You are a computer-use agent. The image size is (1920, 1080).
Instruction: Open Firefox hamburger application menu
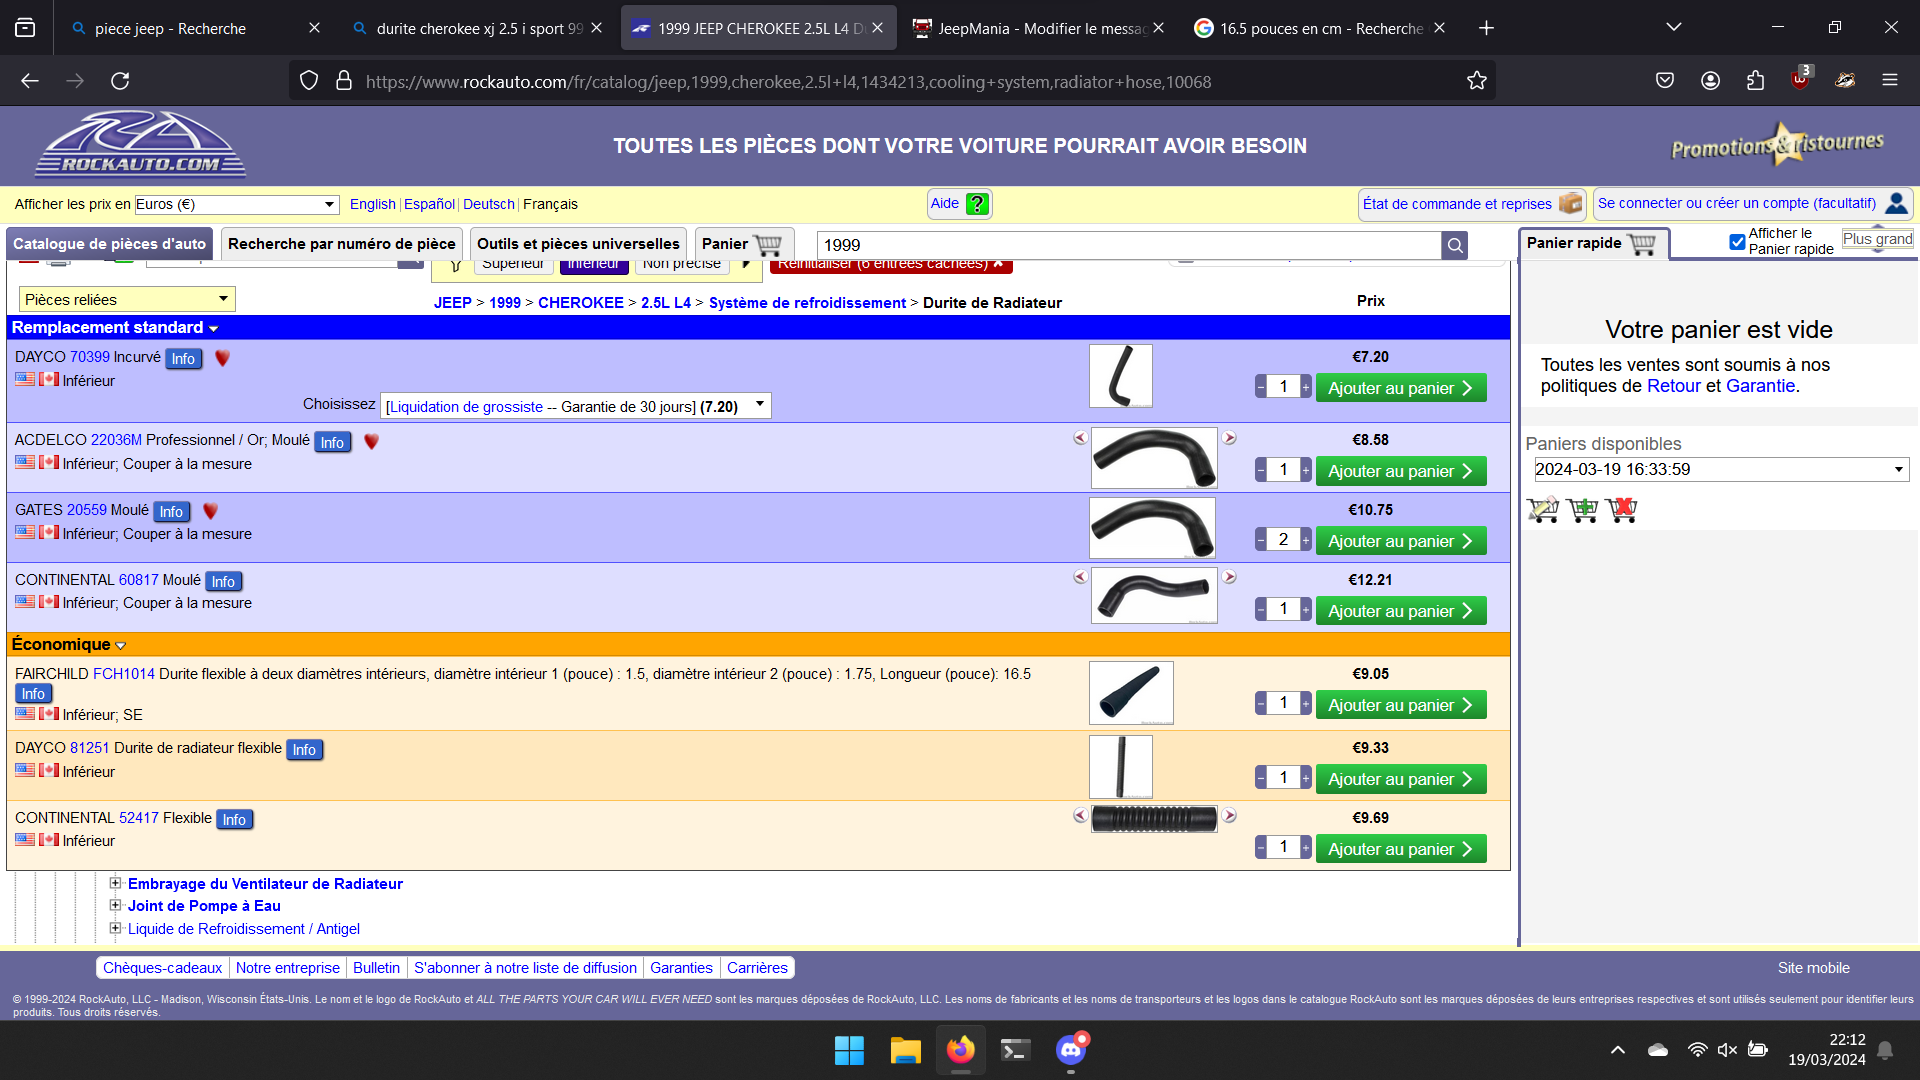[x=1890, y=81]
